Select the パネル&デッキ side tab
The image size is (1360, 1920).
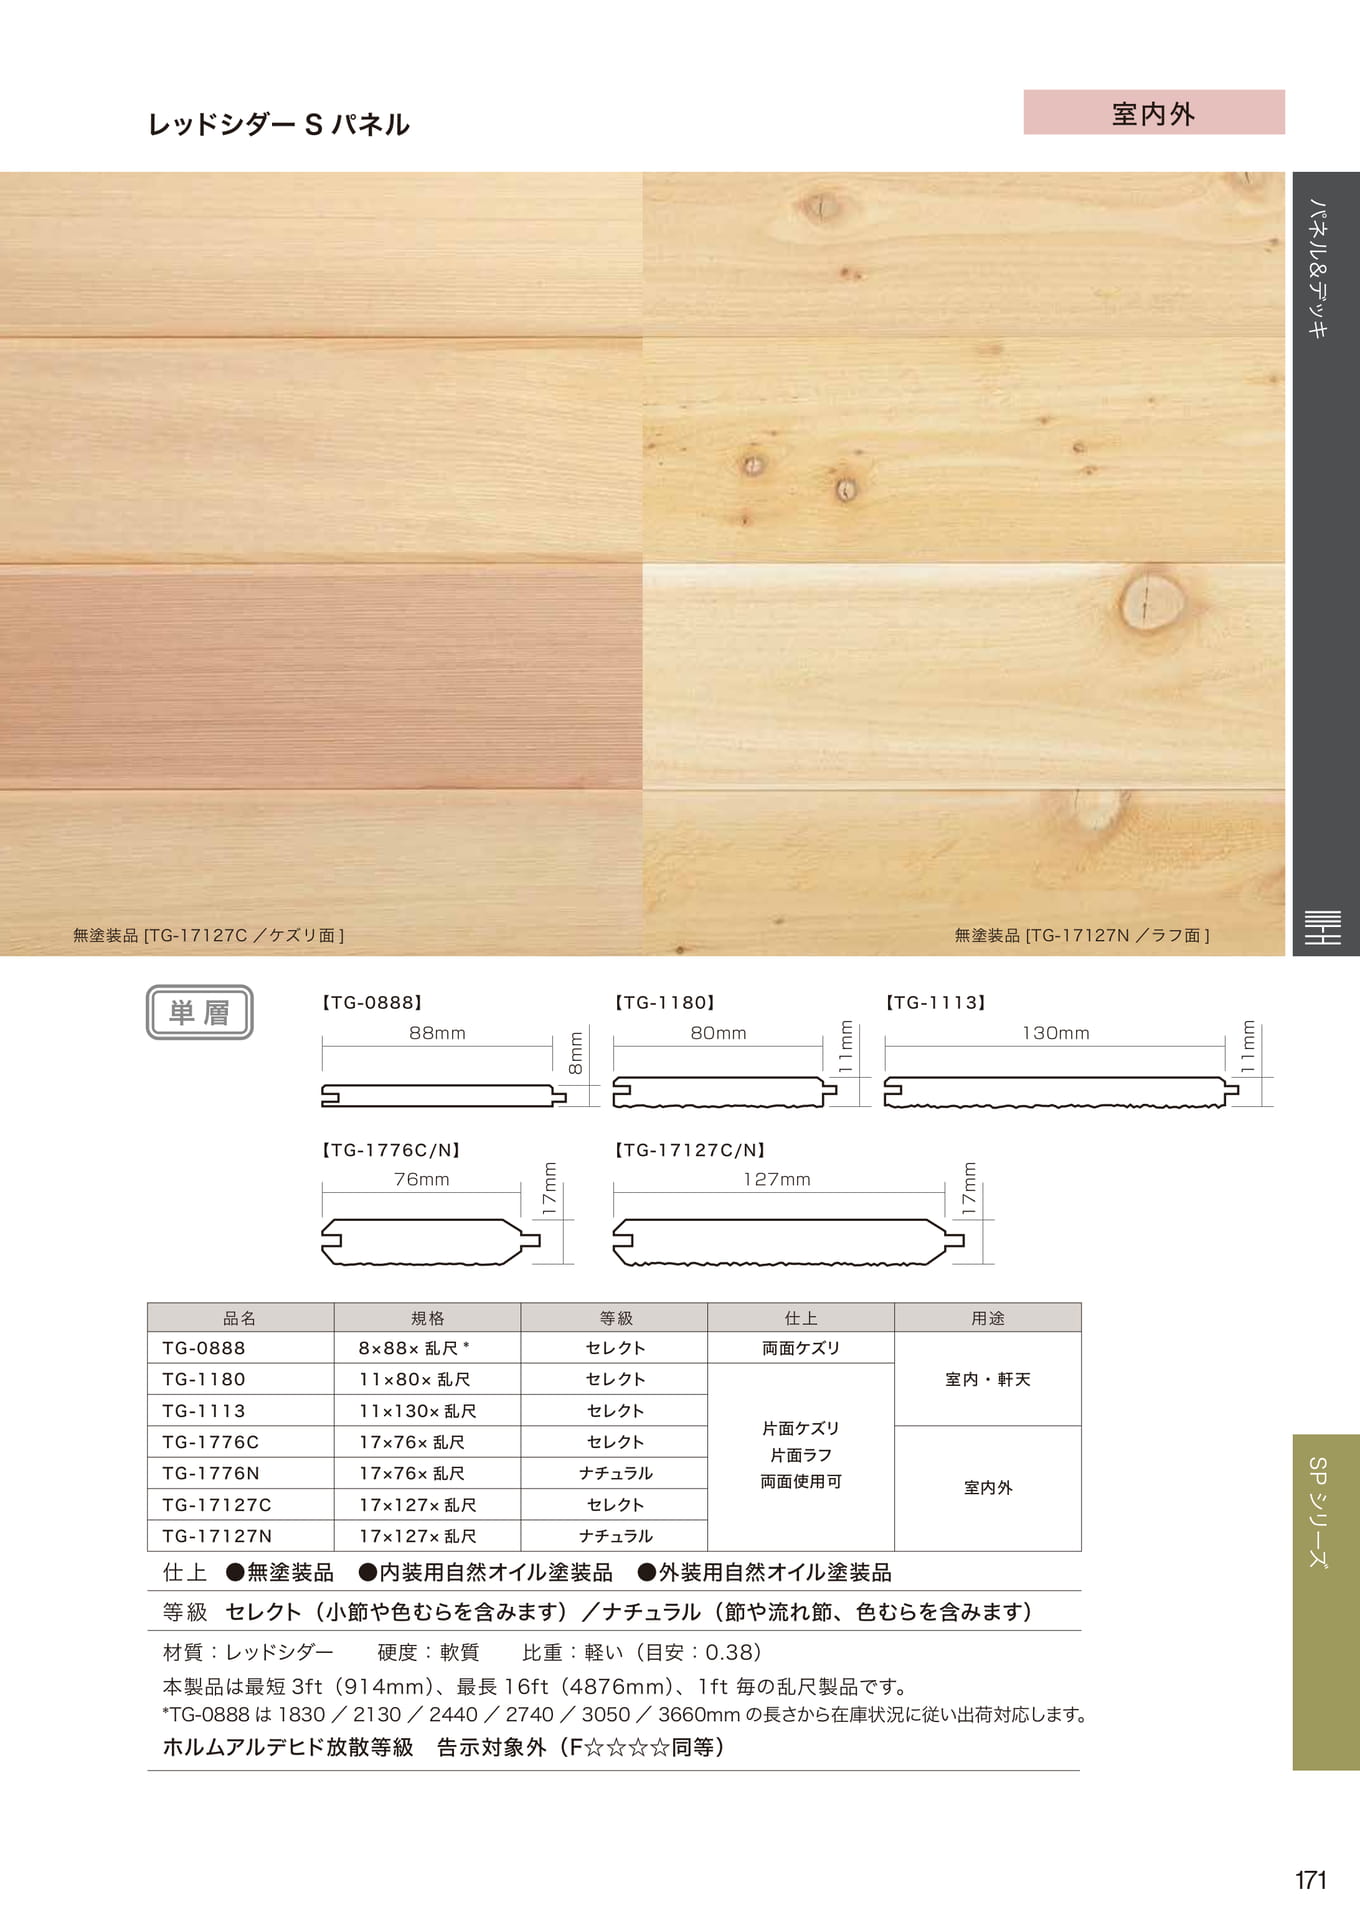pyautogui.click(x=1326, y=564)
